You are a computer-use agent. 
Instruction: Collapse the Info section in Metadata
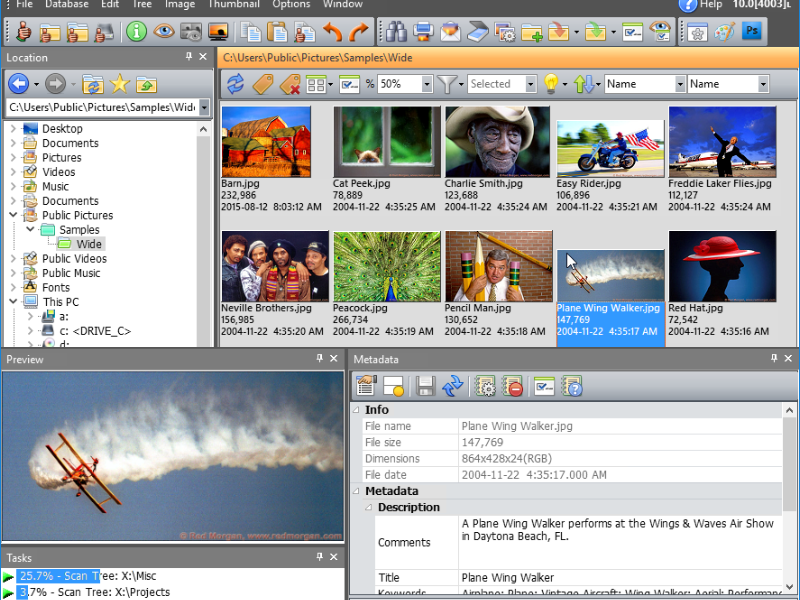[356, 410]
